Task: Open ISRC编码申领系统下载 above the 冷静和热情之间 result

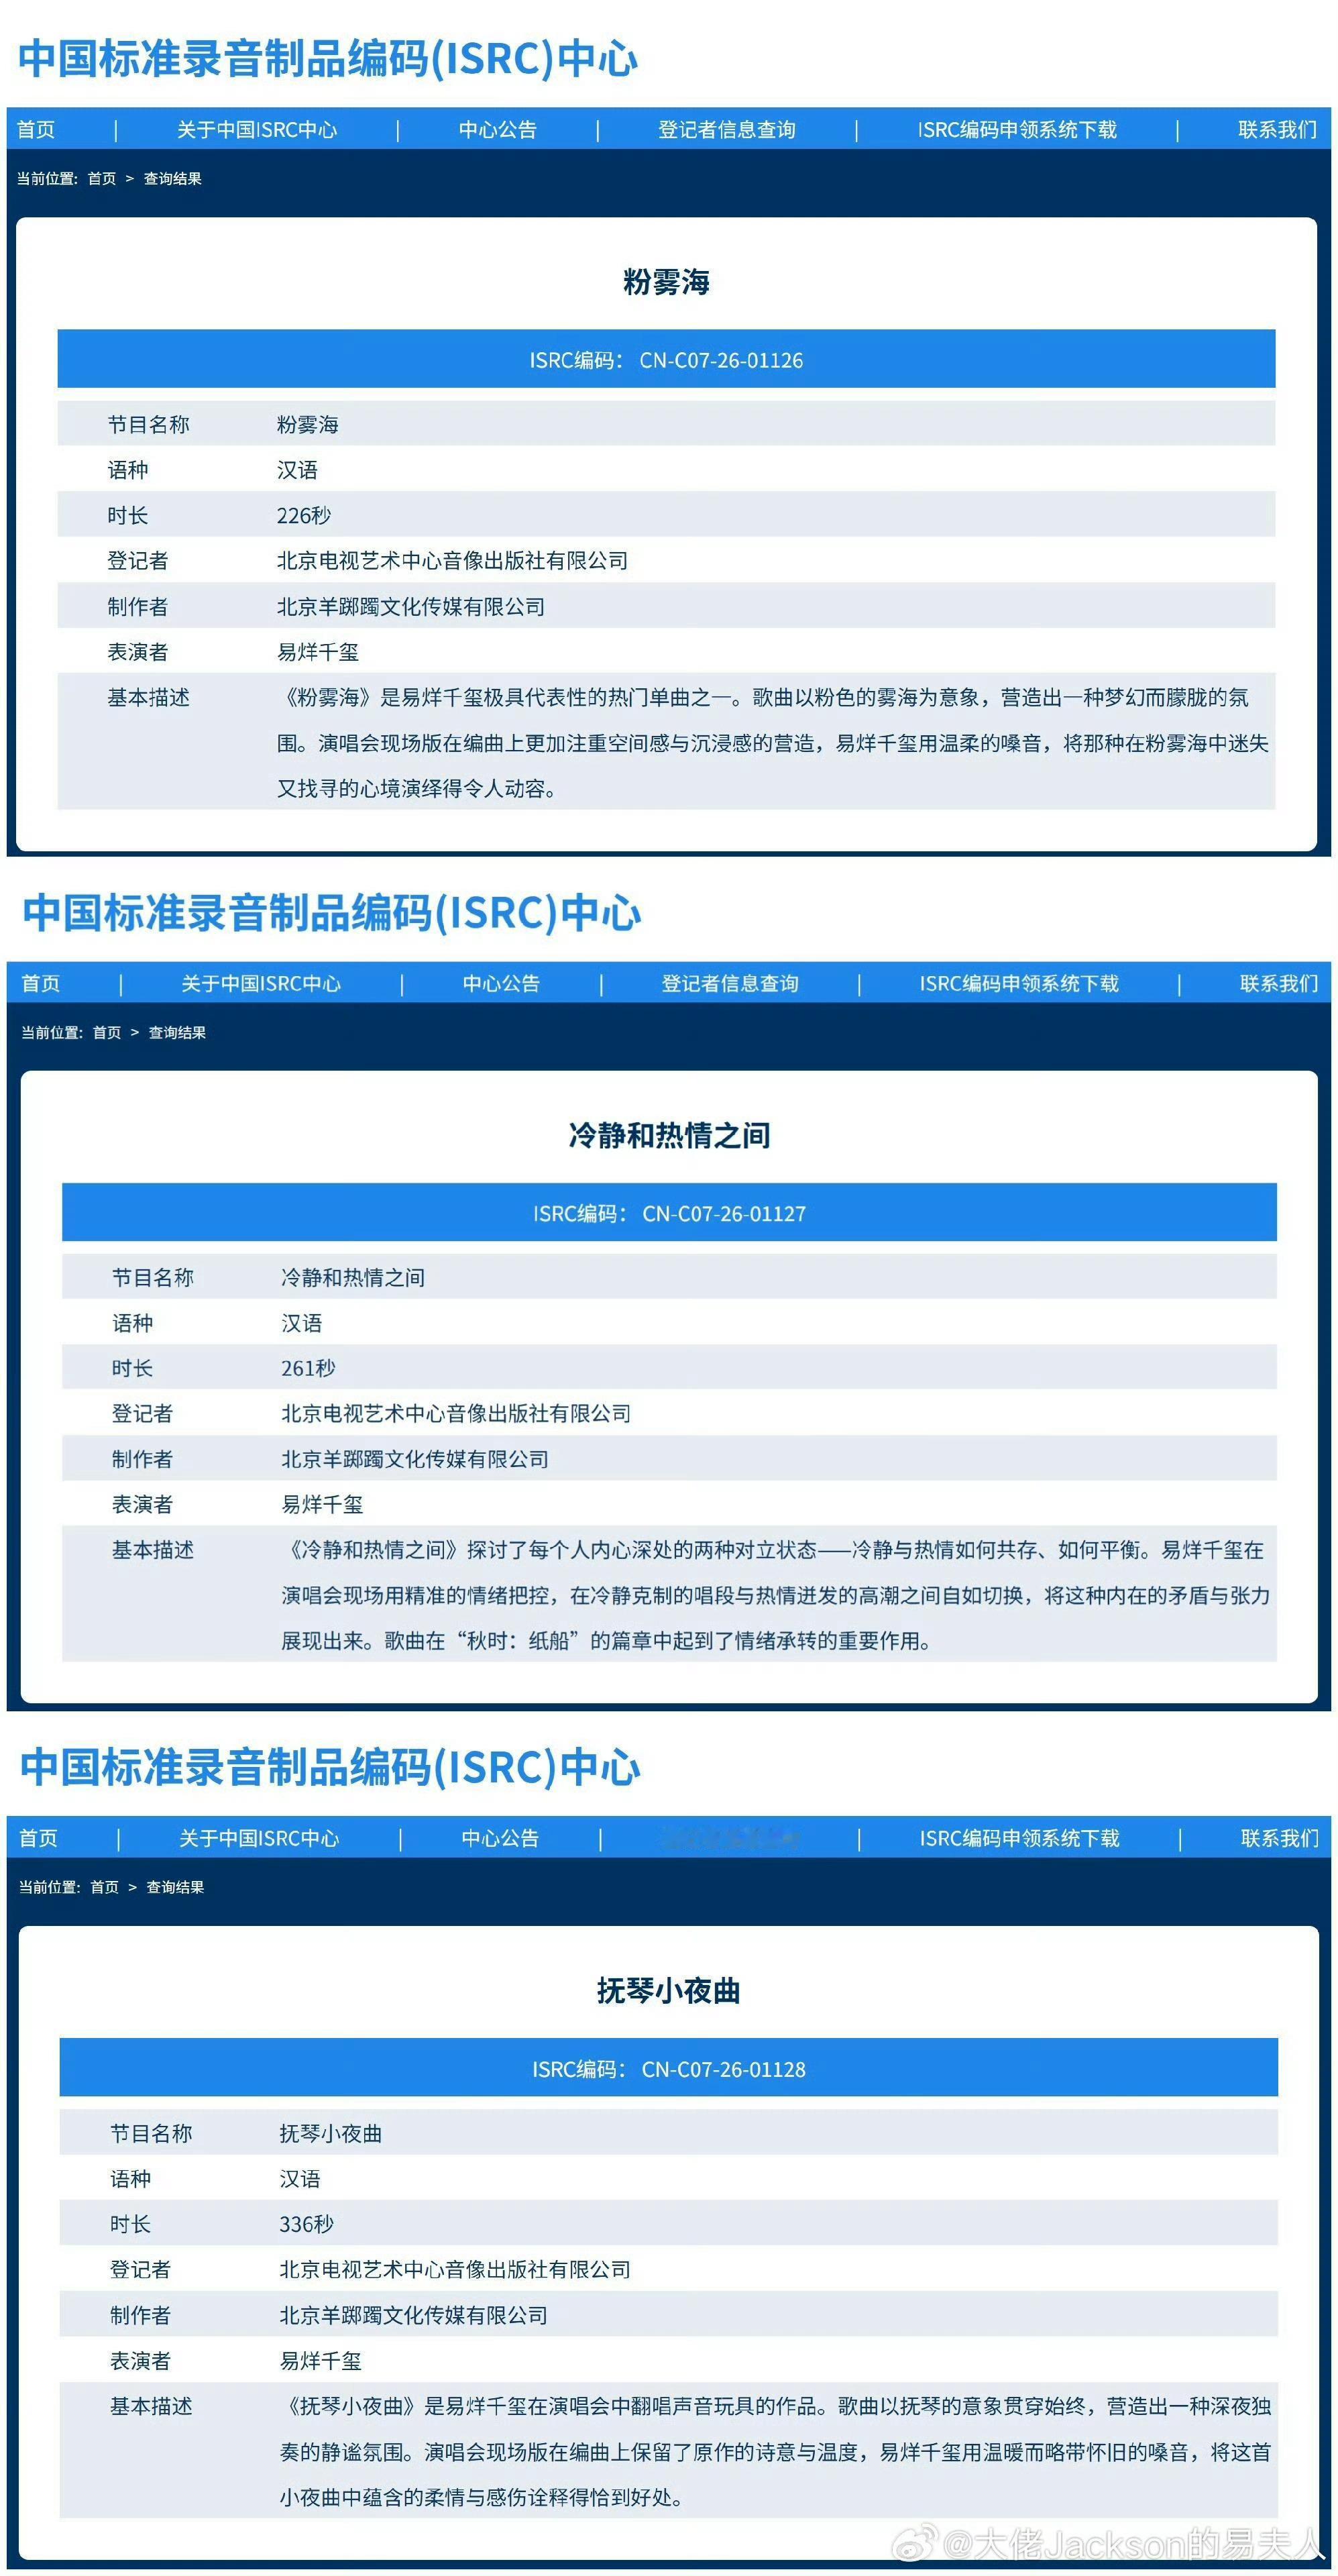Action: click(x=1019, y=984)
